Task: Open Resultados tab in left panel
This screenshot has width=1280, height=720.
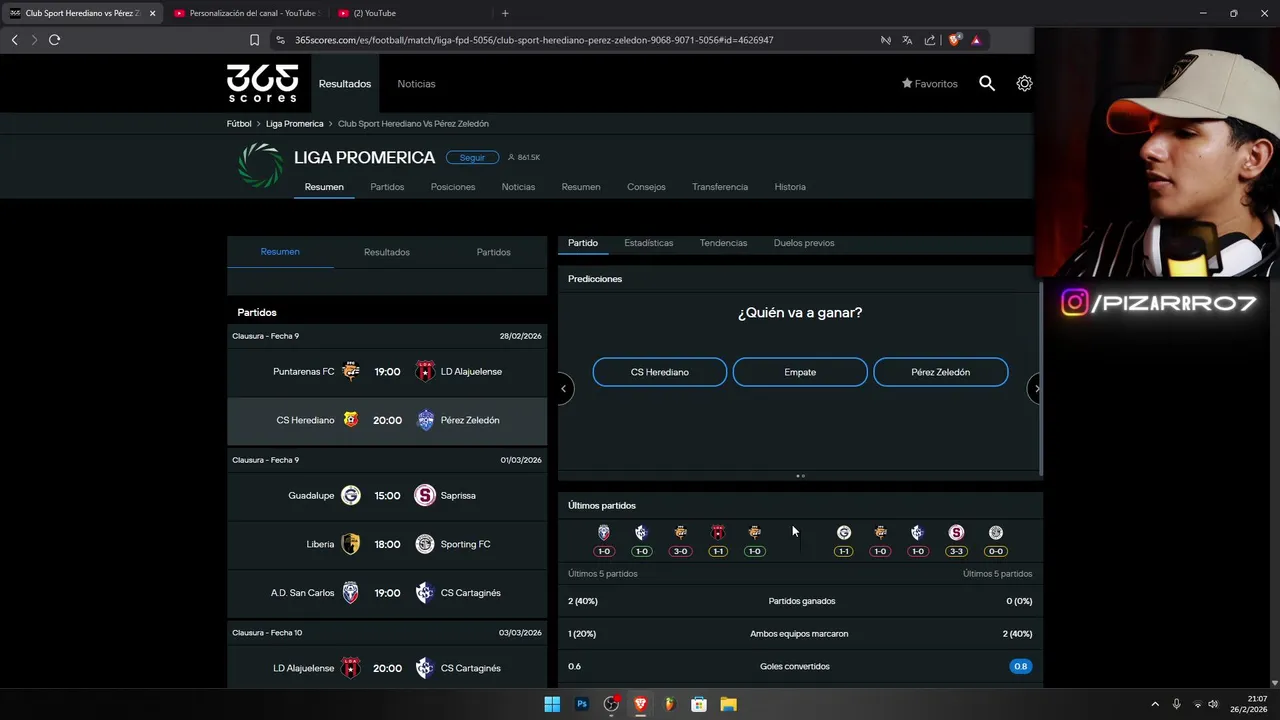Action: (387, 252)
